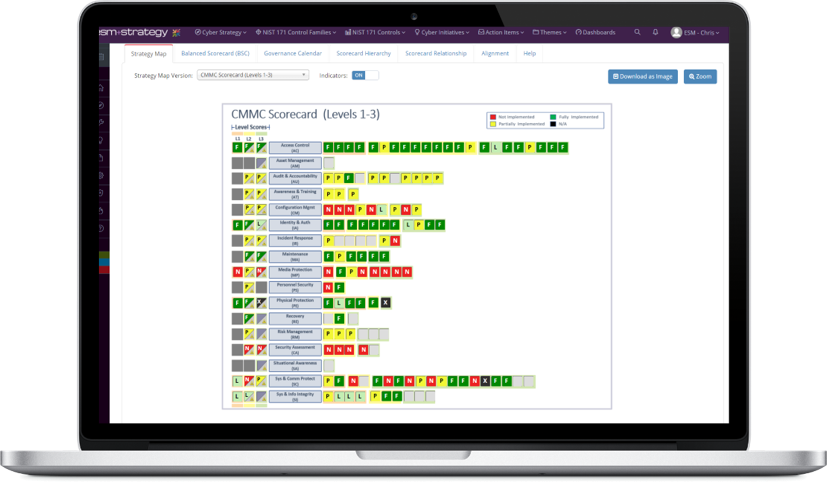
Task: Click the yellow Partially Implemented legend swatch
Action: point(493,124)
